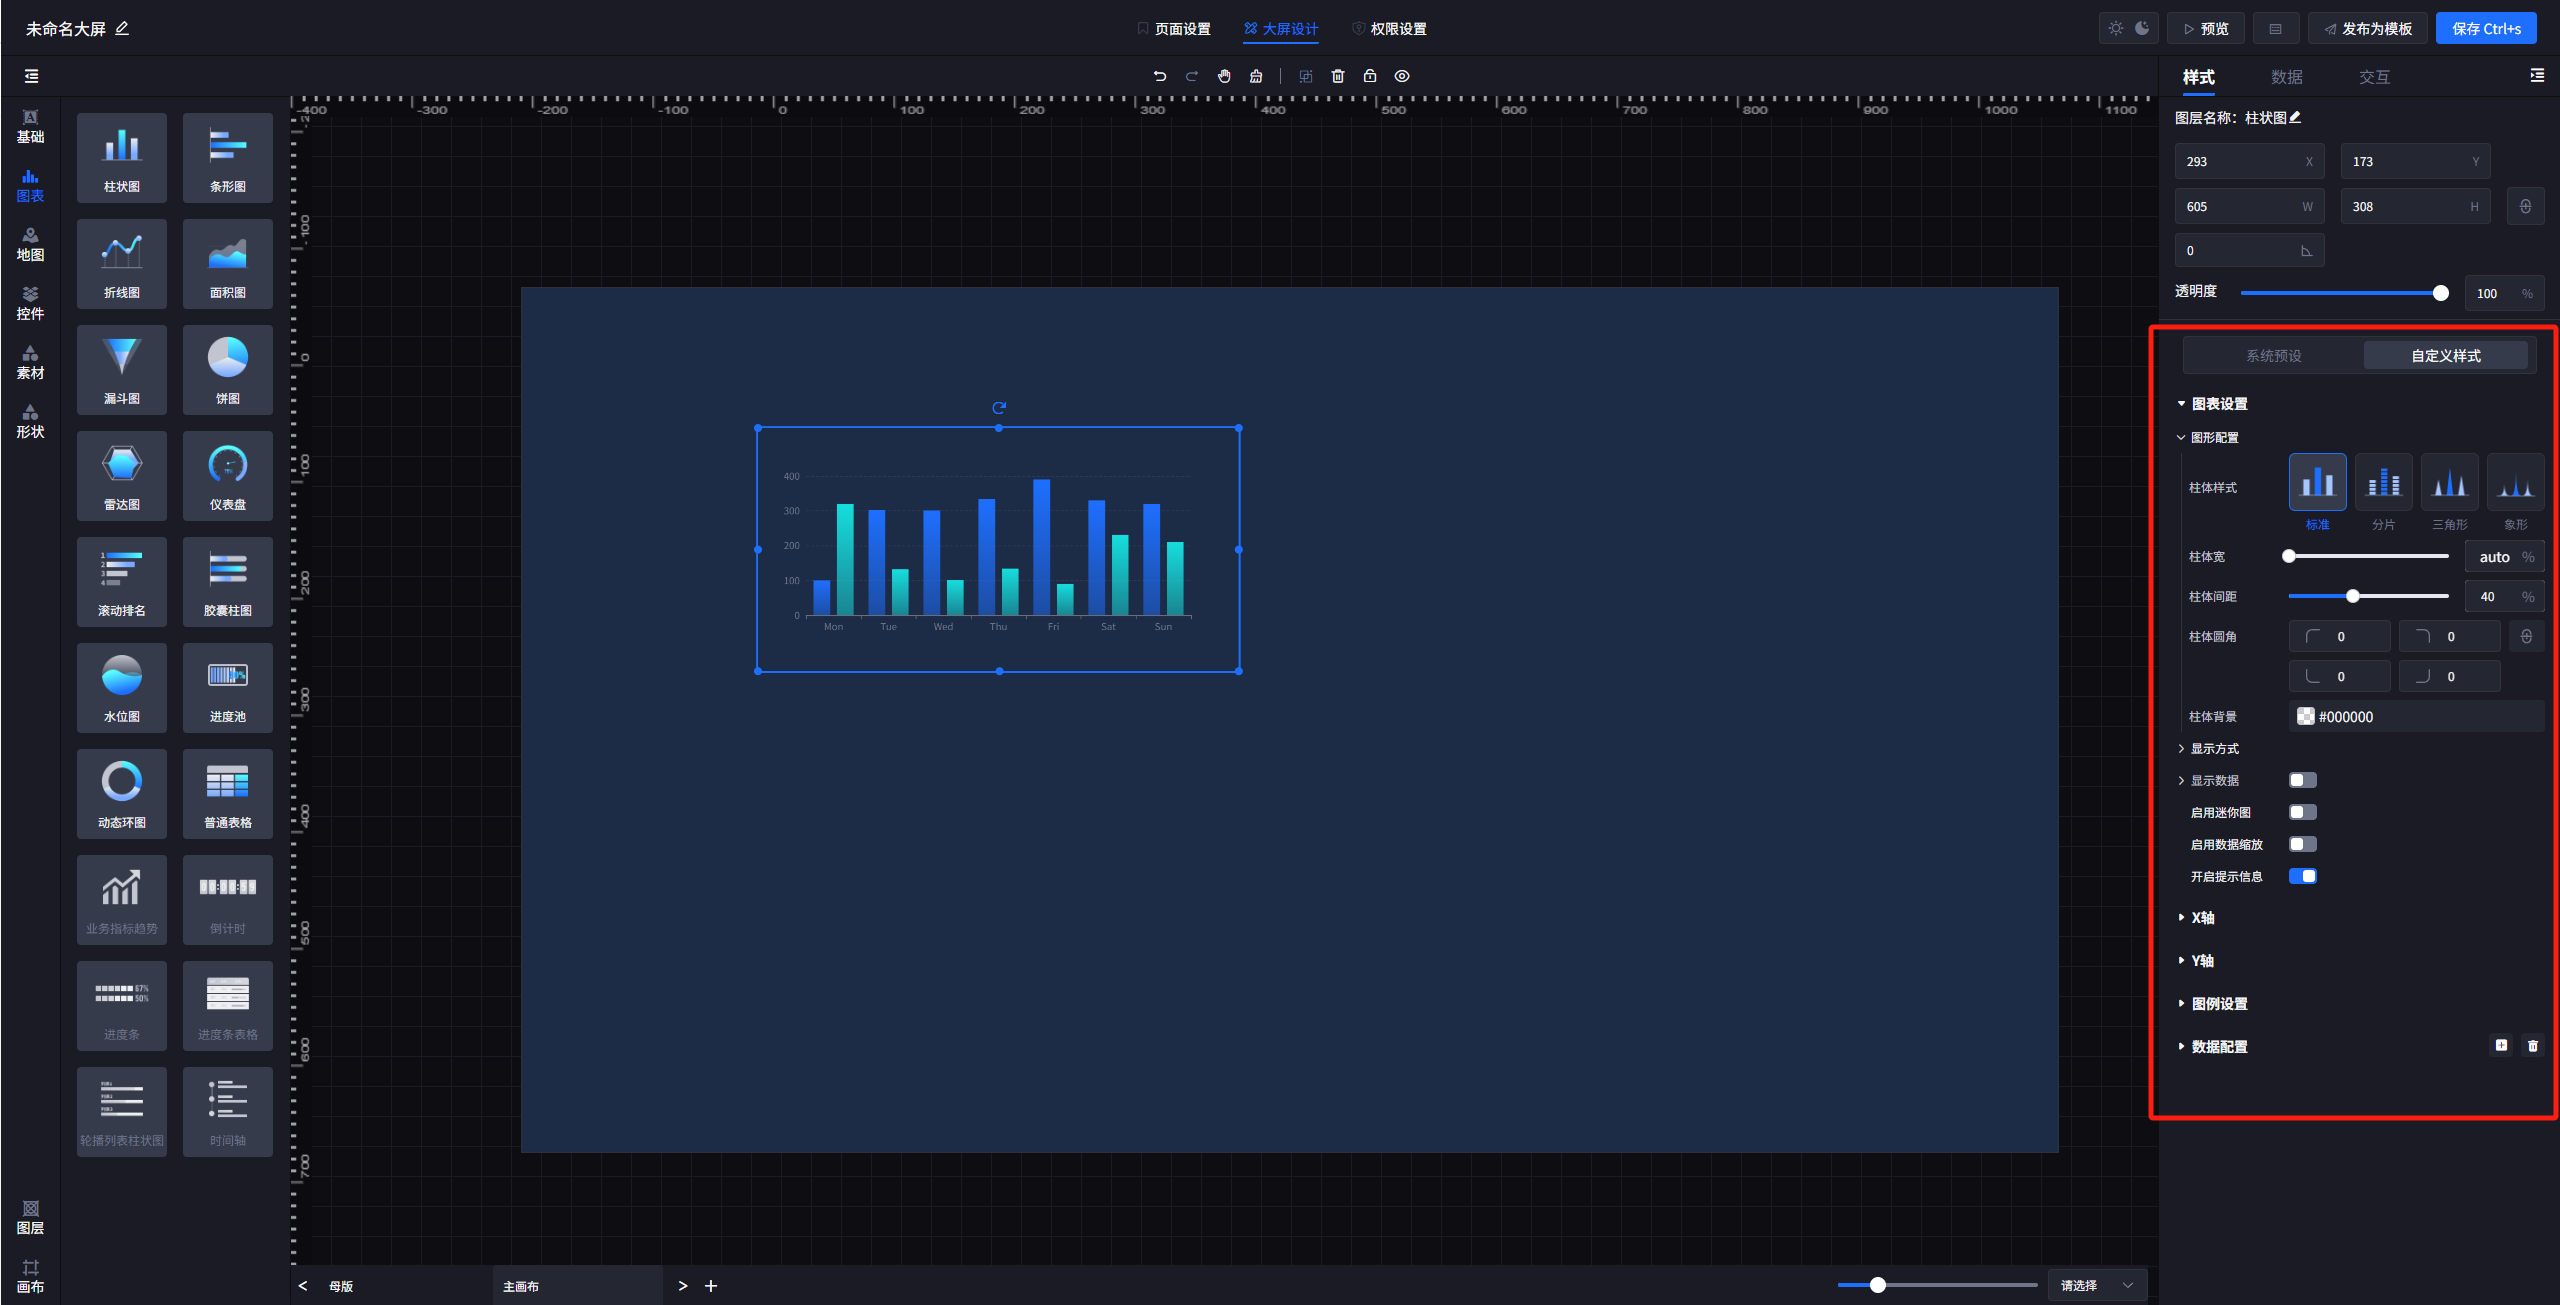Click the 发布为模板 button

(x=2367, y=29)
